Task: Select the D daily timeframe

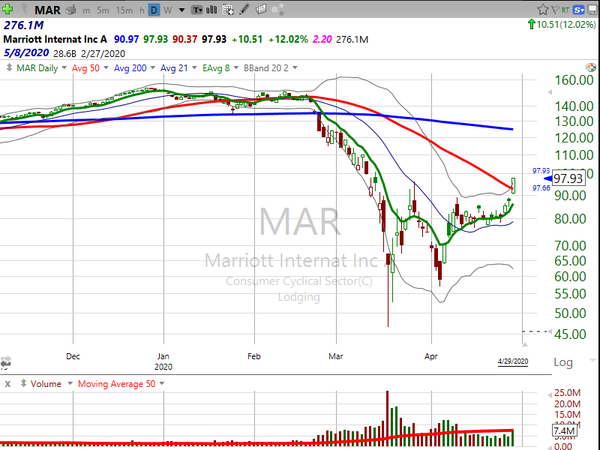Action: pyautogui.click(x=154, y=10)
